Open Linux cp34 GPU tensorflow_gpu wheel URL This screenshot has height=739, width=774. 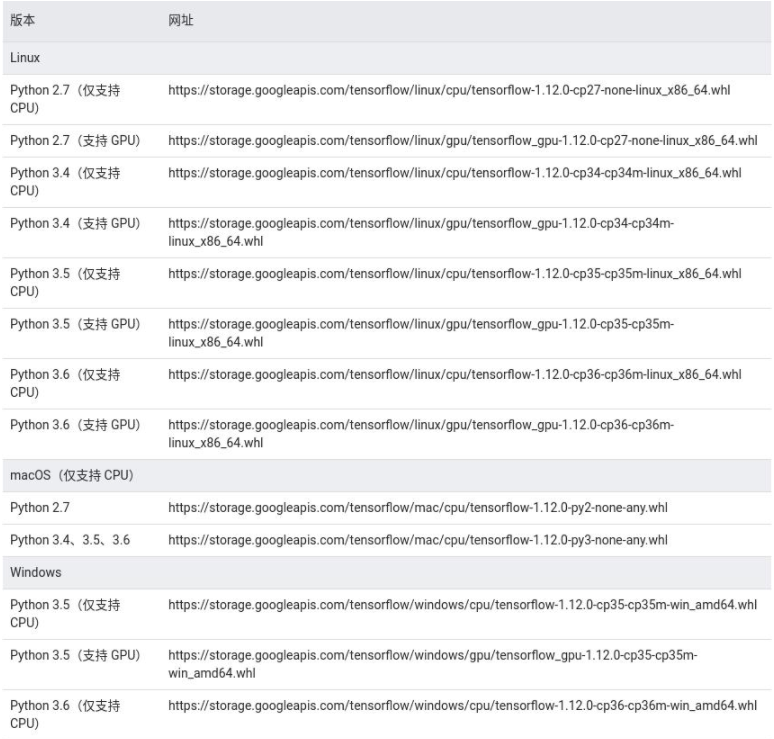pos(421,232)
